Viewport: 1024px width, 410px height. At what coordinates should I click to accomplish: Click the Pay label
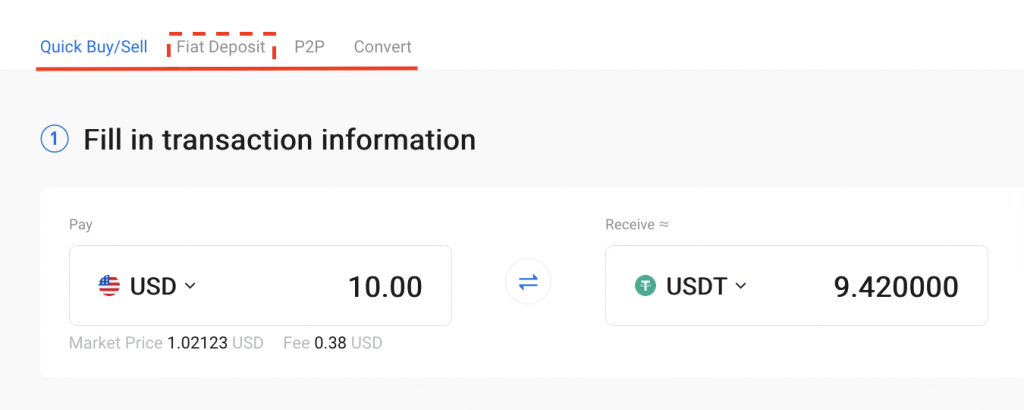tap(81, 225)
